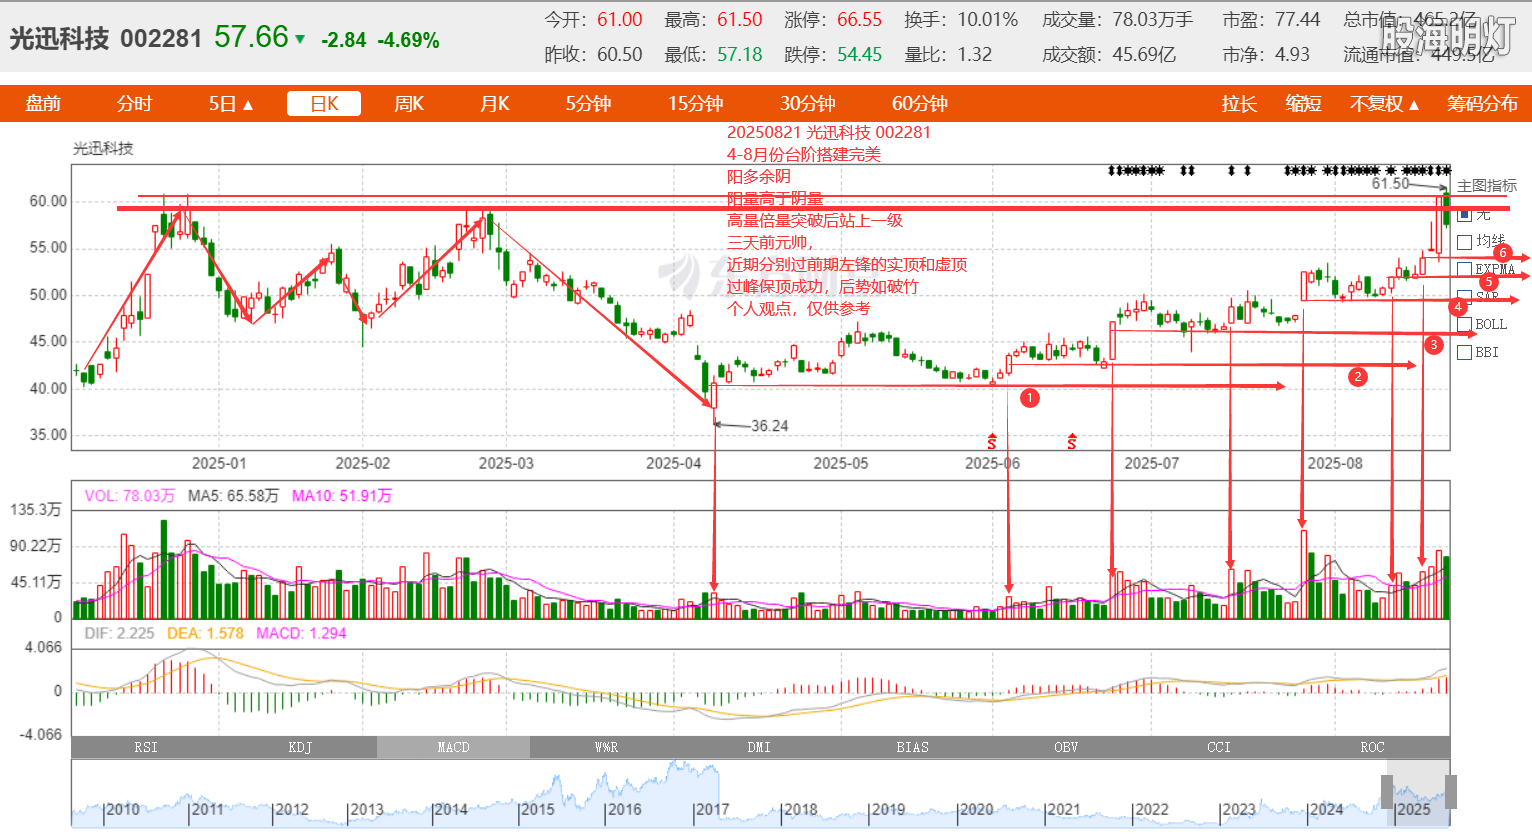Switch sub-indicator to BIAS
The width and height of the screenshot is (1532, 838).
coord(912,747)
